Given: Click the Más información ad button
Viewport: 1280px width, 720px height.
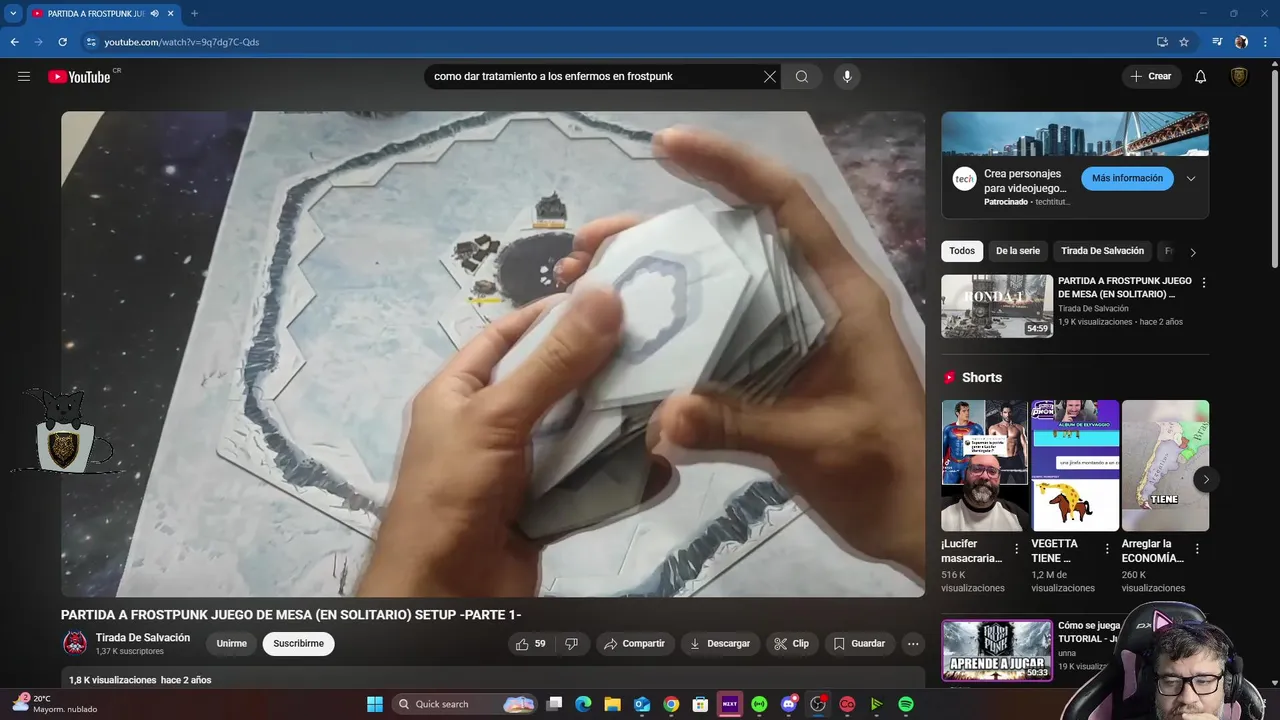Looking at the screenshot, I should pyautogui.click(x=1127, y=179).
